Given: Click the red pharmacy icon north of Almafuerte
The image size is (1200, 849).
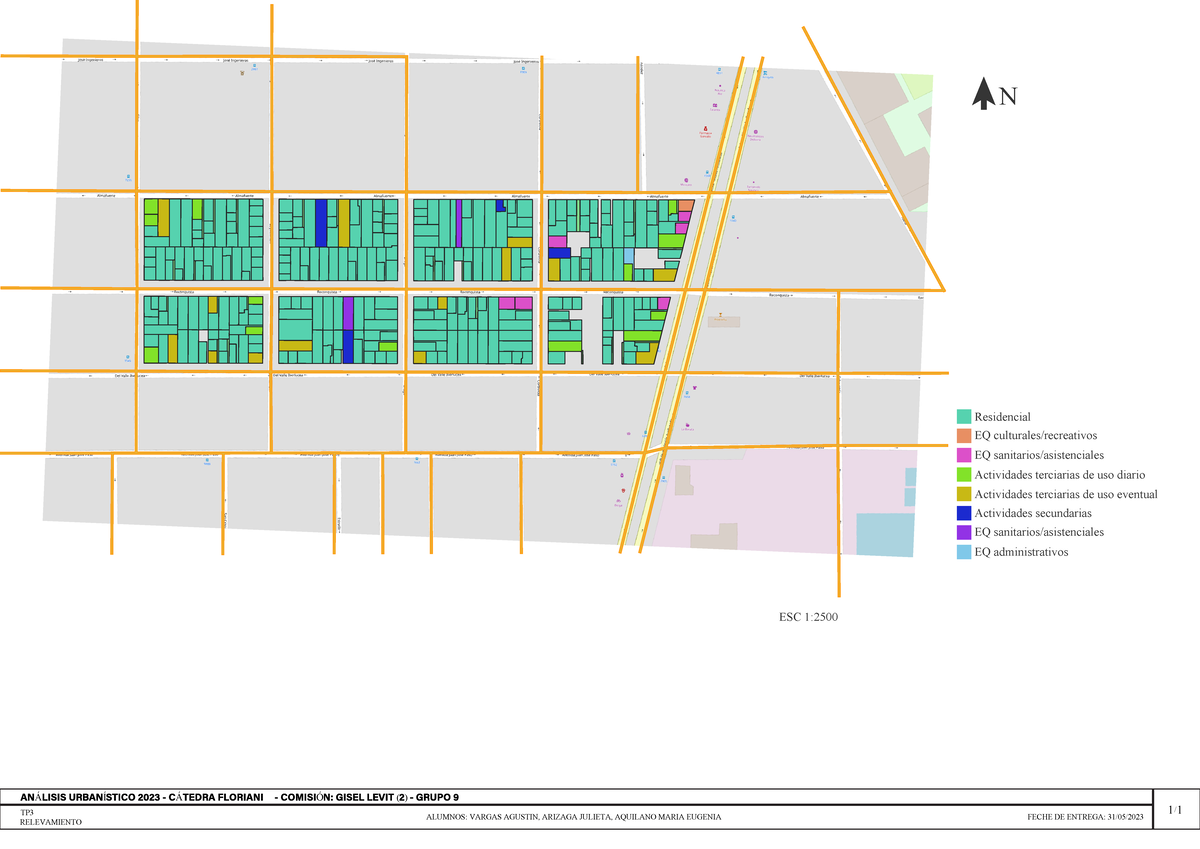Looking at the screenshot, I should coord(707,129).
